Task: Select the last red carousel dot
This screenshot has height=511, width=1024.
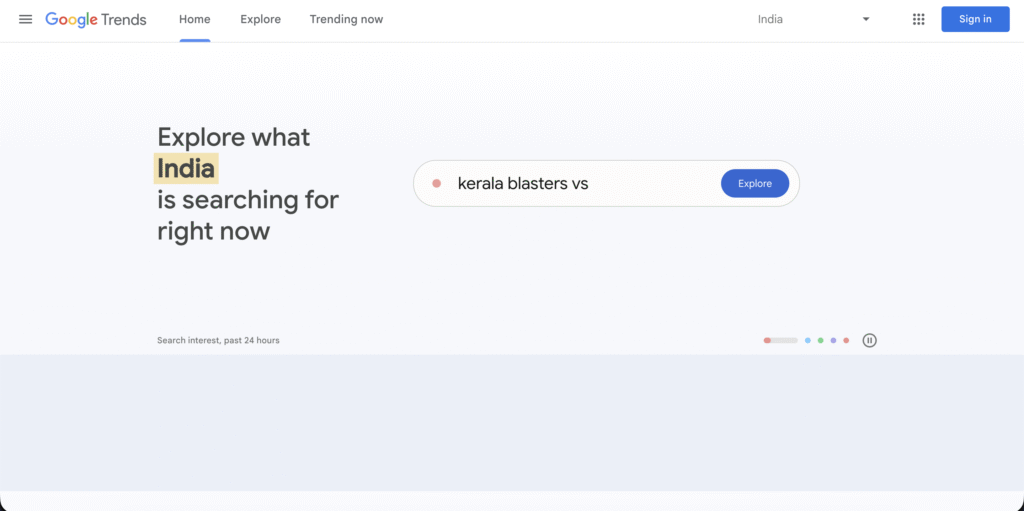Action: [x=846, y=340]
